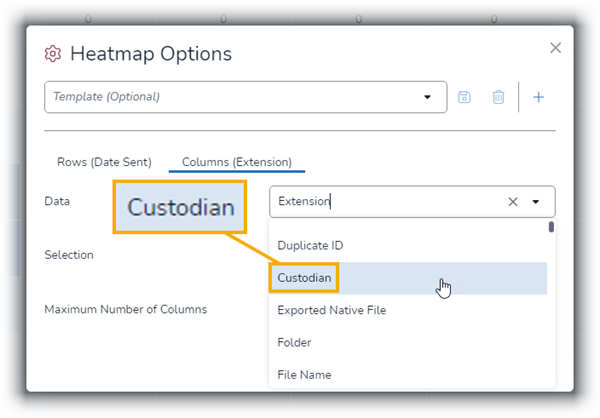
Task: Click the dropdown list scrollbar thumb
Action: (551, 227)
